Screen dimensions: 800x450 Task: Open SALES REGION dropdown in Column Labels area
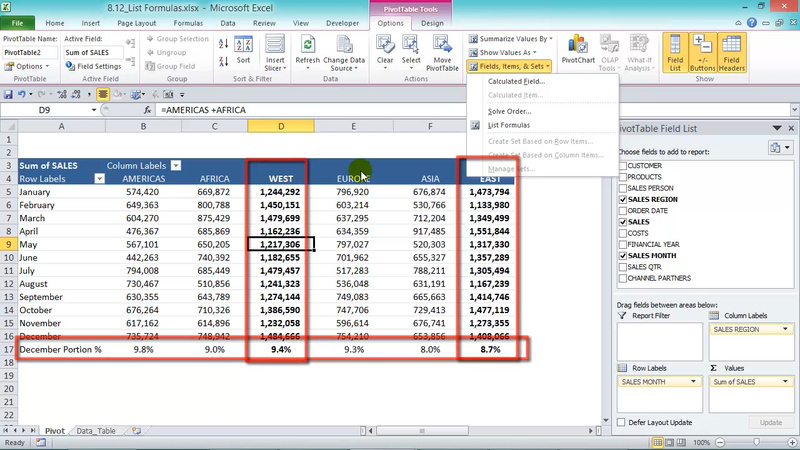pyautogui.click(x=785, y=330)
